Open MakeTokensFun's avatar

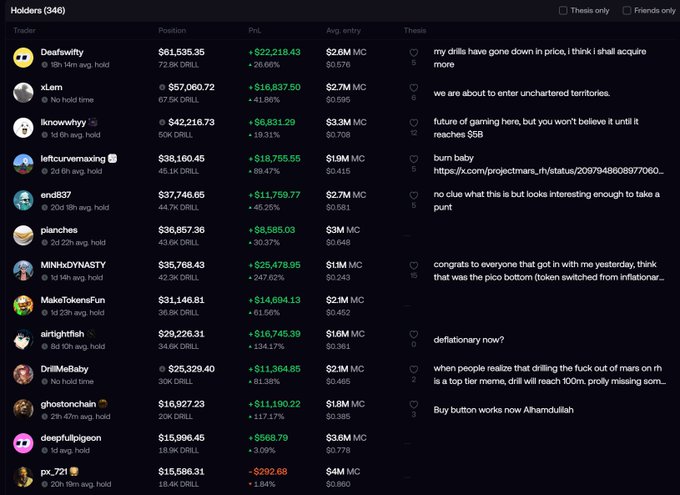click(23, 306)
